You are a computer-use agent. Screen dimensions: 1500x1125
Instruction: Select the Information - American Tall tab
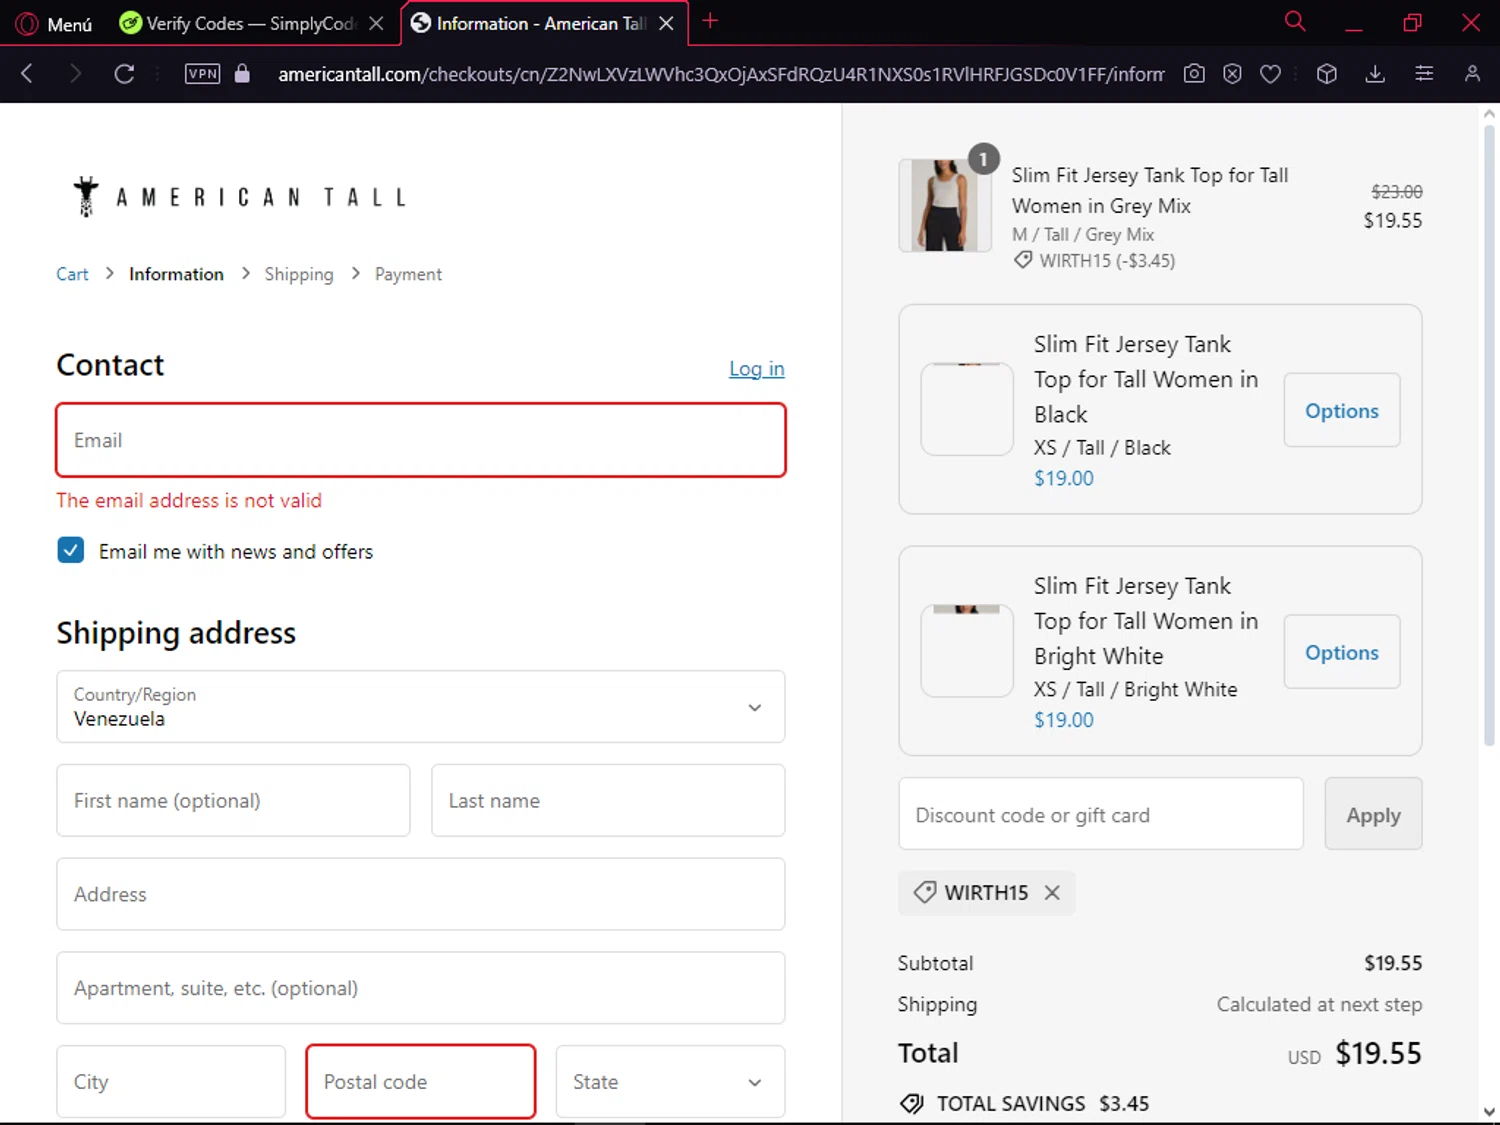coord(530,23)
